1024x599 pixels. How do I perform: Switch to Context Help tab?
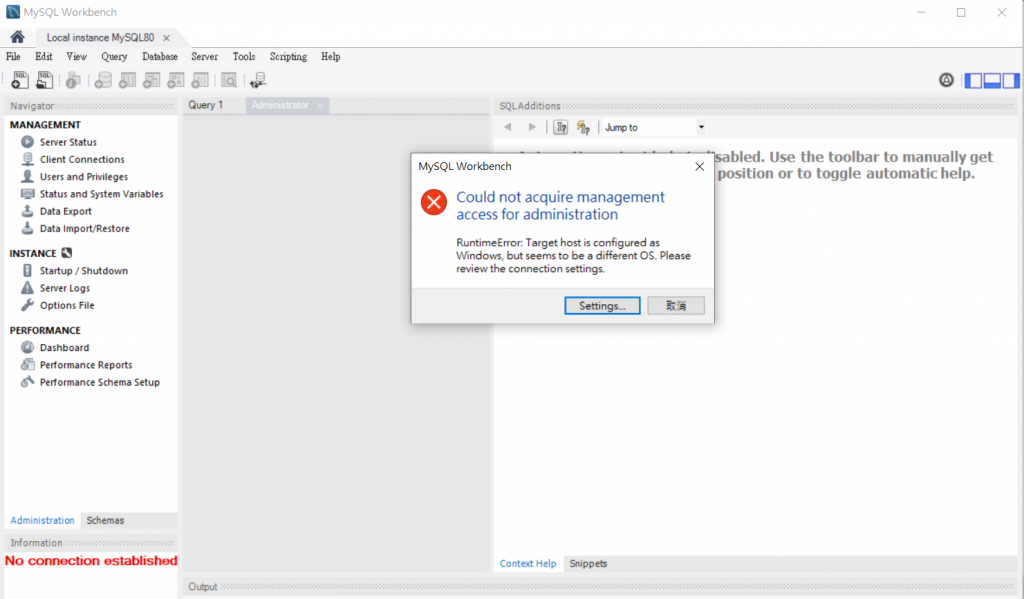point(528,564)
